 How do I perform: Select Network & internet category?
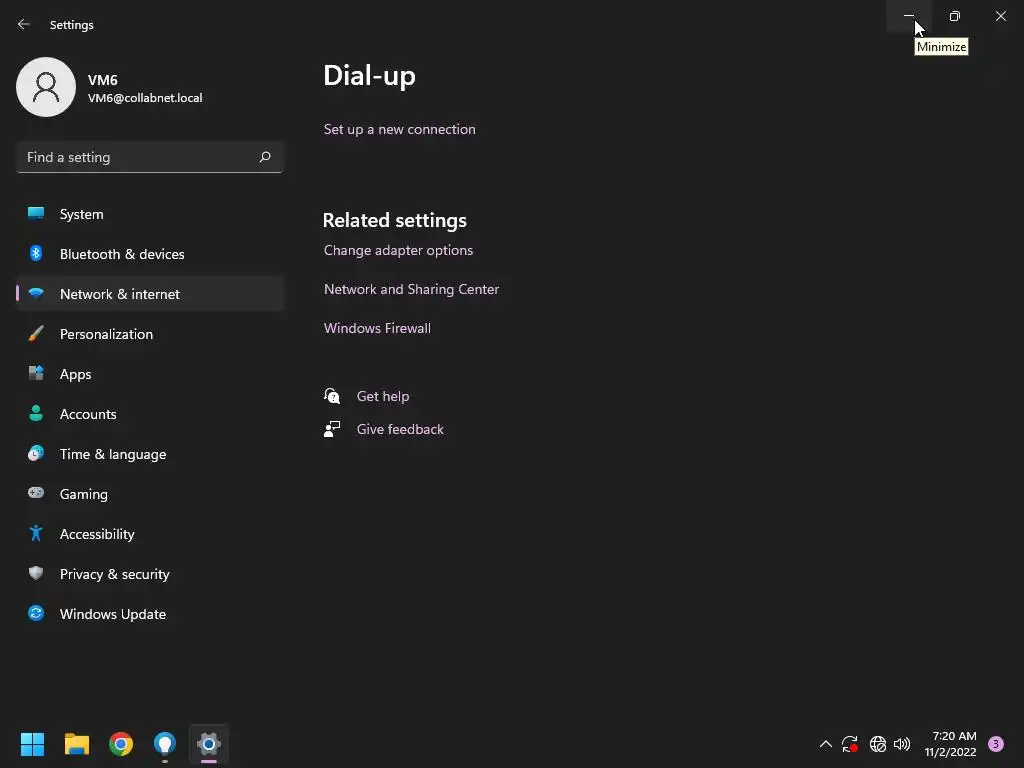tap(150, 294)
